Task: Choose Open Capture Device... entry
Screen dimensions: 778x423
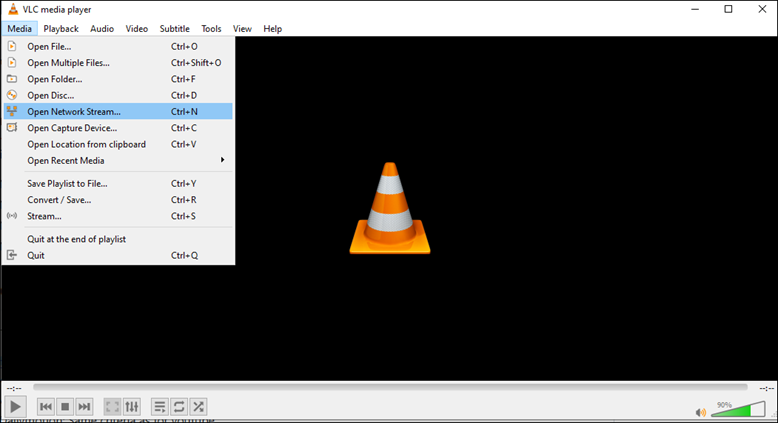Action: 118,128
